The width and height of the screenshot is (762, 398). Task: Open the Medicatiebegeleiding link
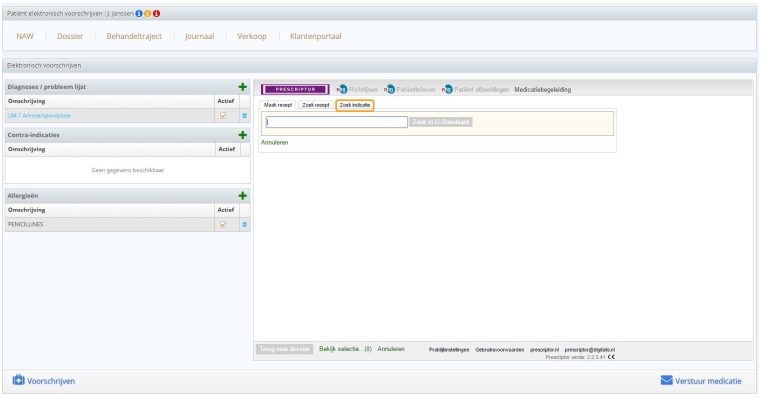[543, 89]
